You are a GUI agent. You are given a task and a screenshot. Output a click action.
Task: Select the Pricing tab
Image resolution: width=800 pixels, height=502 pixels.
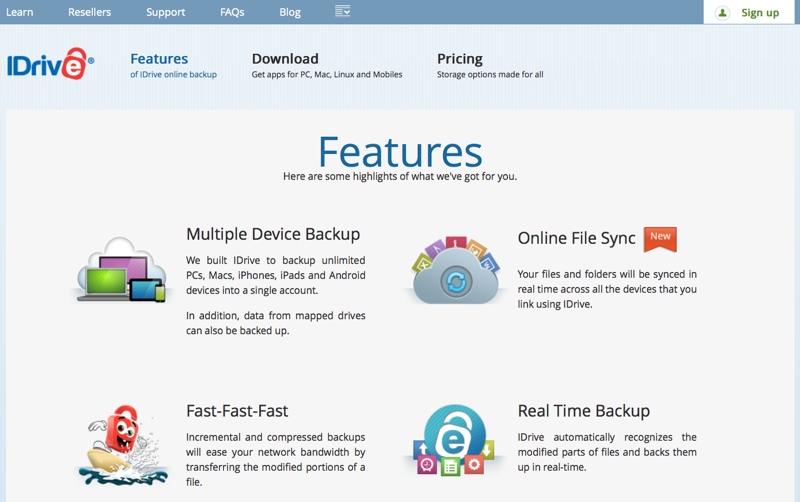[490, 65]
